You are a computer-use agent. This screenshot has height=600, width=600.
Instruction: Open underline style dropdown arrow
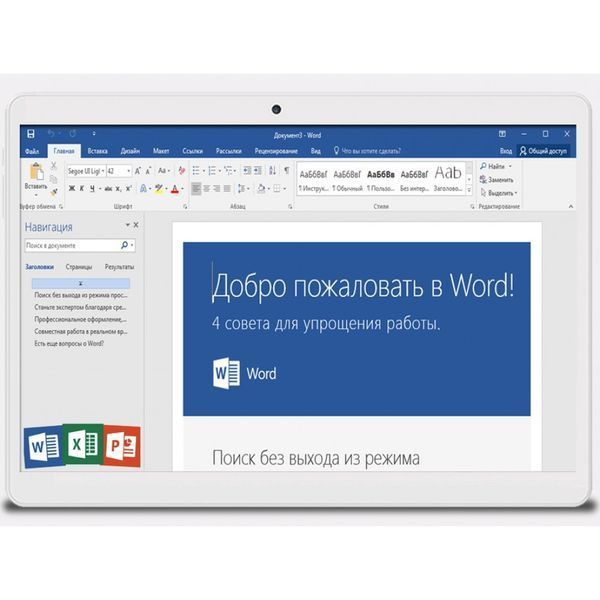click(x=100, y=189)
